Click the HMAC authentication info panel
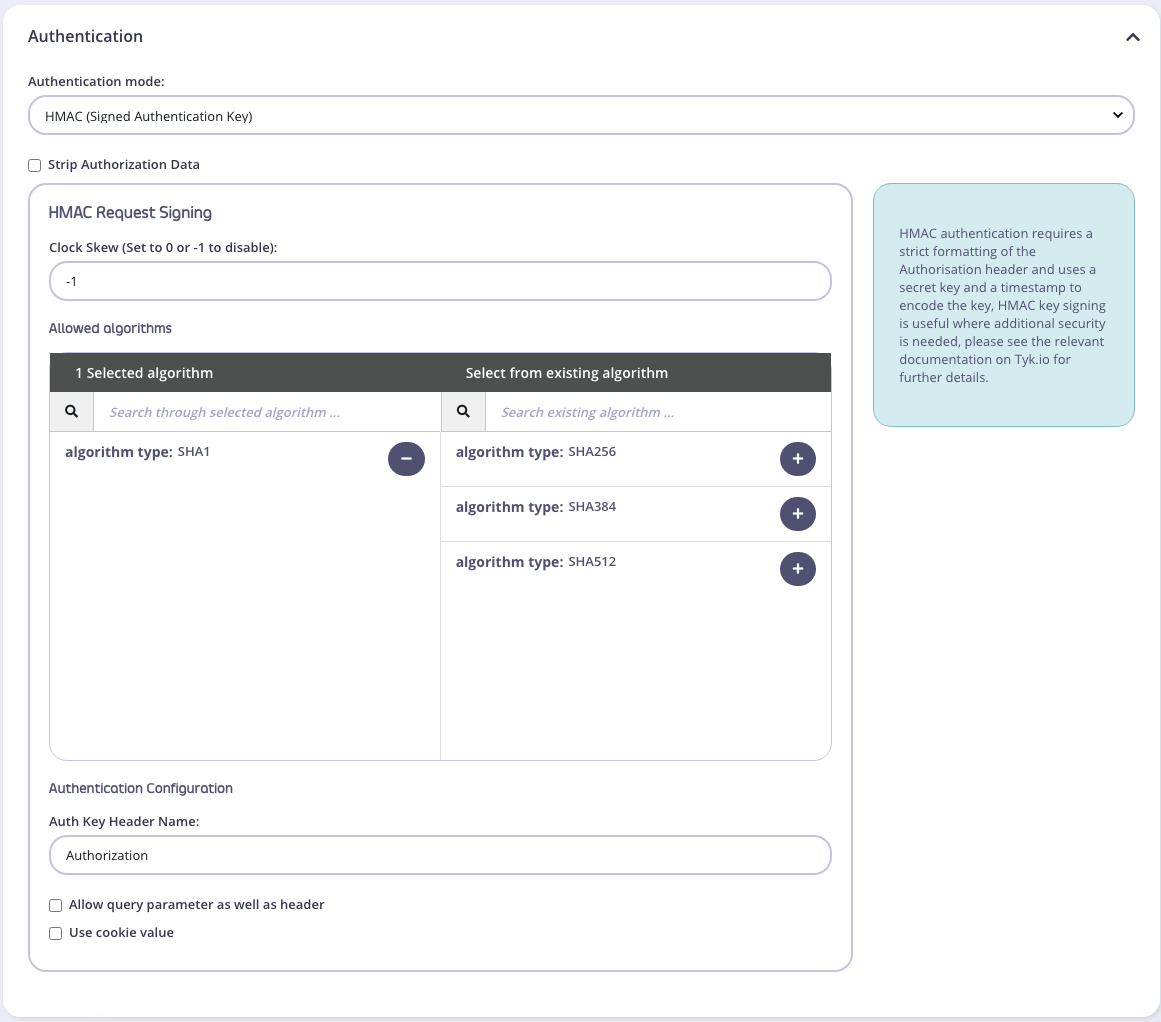The image size is (1161, 1022). (1003, 305)
